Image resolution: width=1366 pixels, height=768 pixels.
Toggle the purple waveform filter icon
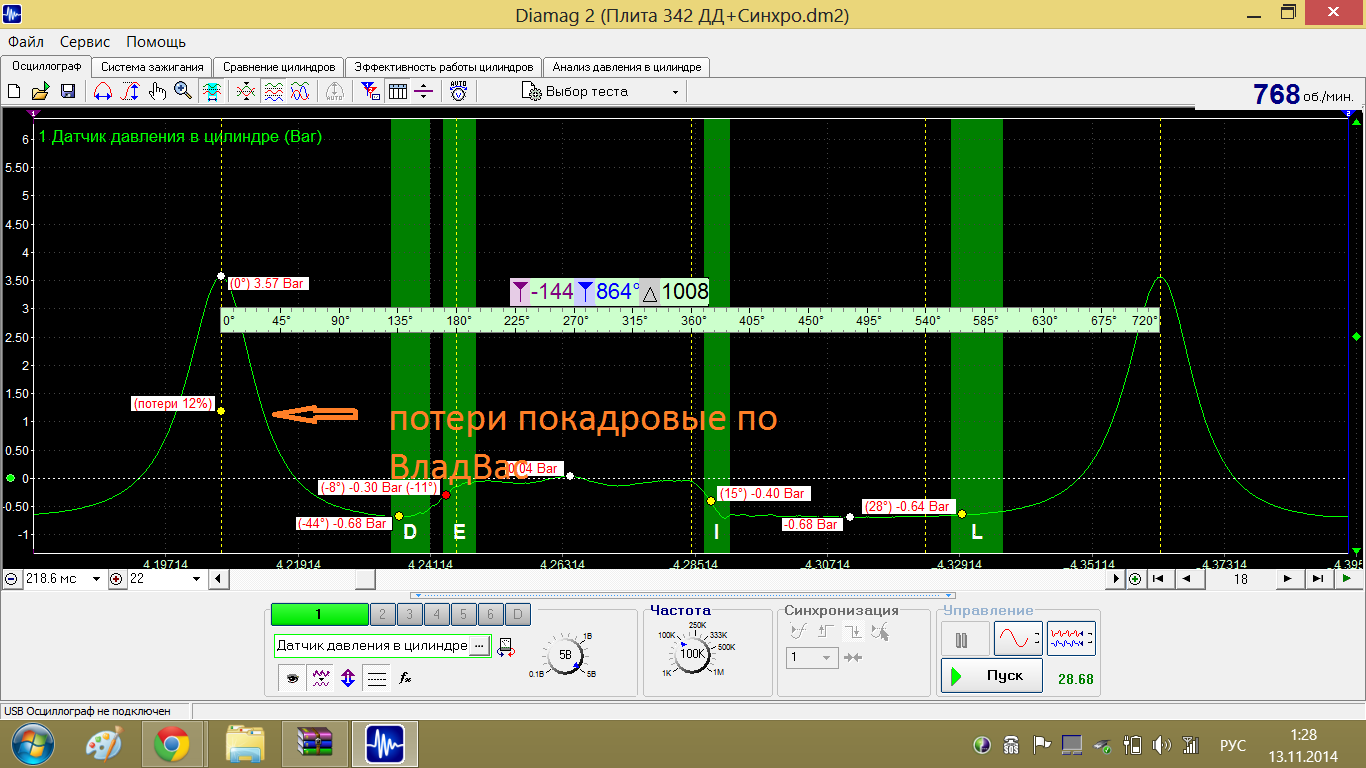[321, 677]
